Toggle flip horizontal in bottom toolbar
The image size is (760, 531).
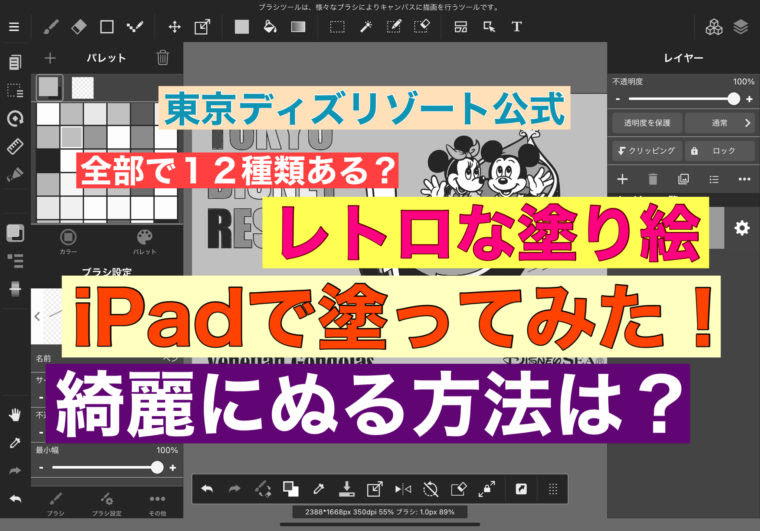(x=403, y=489)
